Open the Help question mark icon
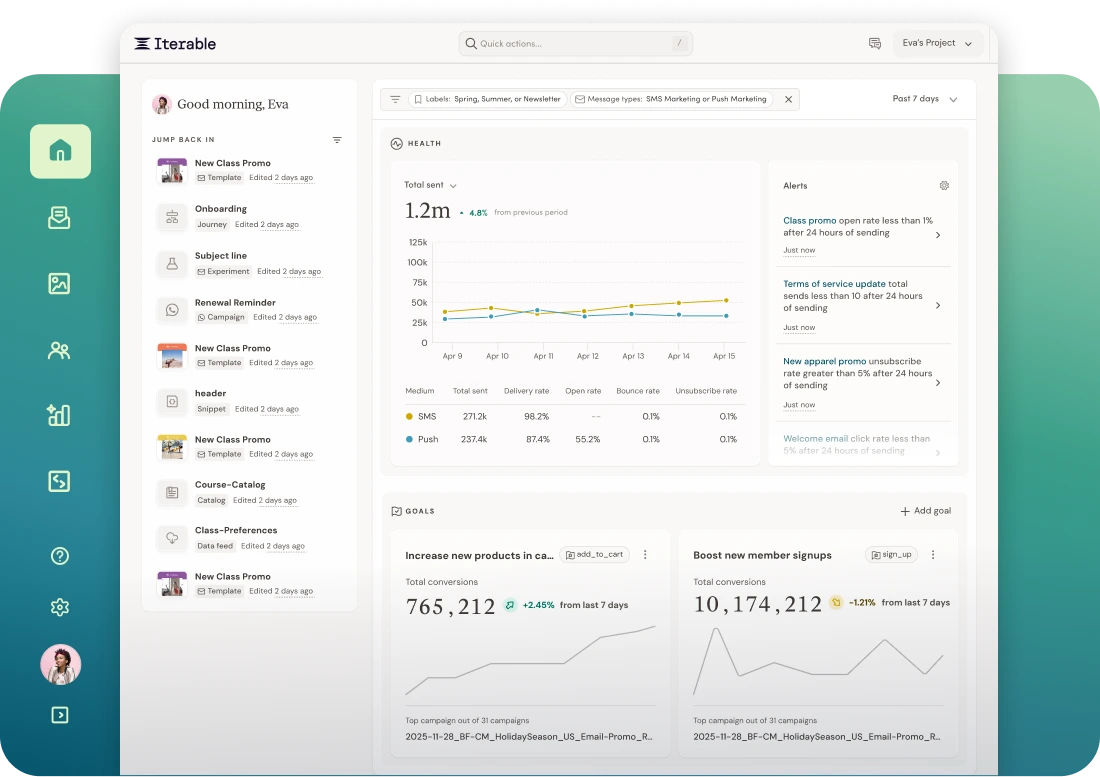Screen dimensions: 1100x777 point(60,556)
